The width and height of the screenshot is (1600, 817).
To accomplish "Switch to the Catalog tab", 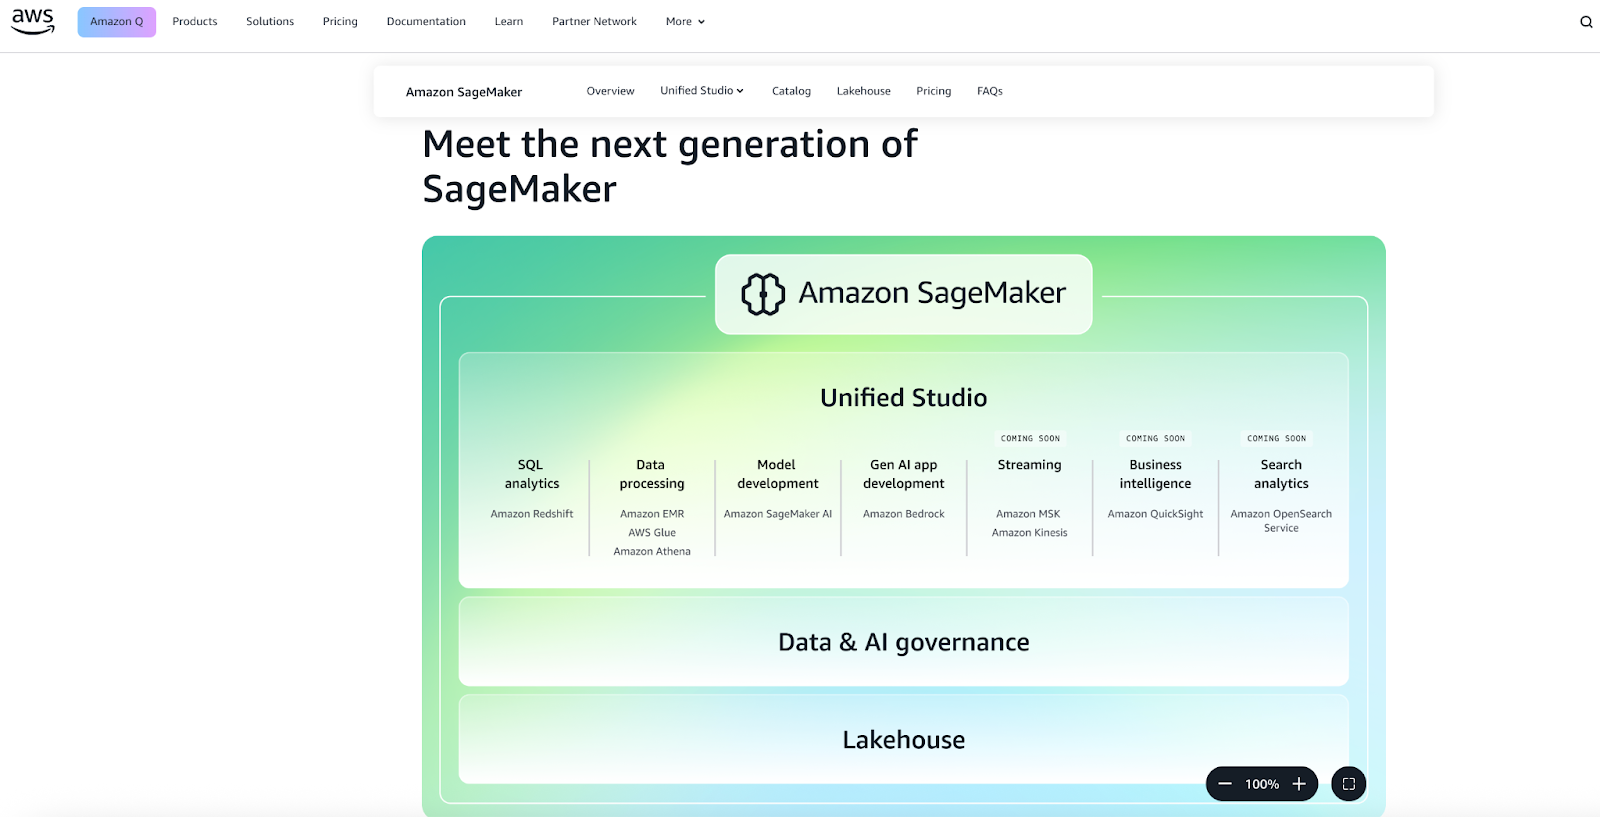I will pyautogui.click(x=791, y=91).
